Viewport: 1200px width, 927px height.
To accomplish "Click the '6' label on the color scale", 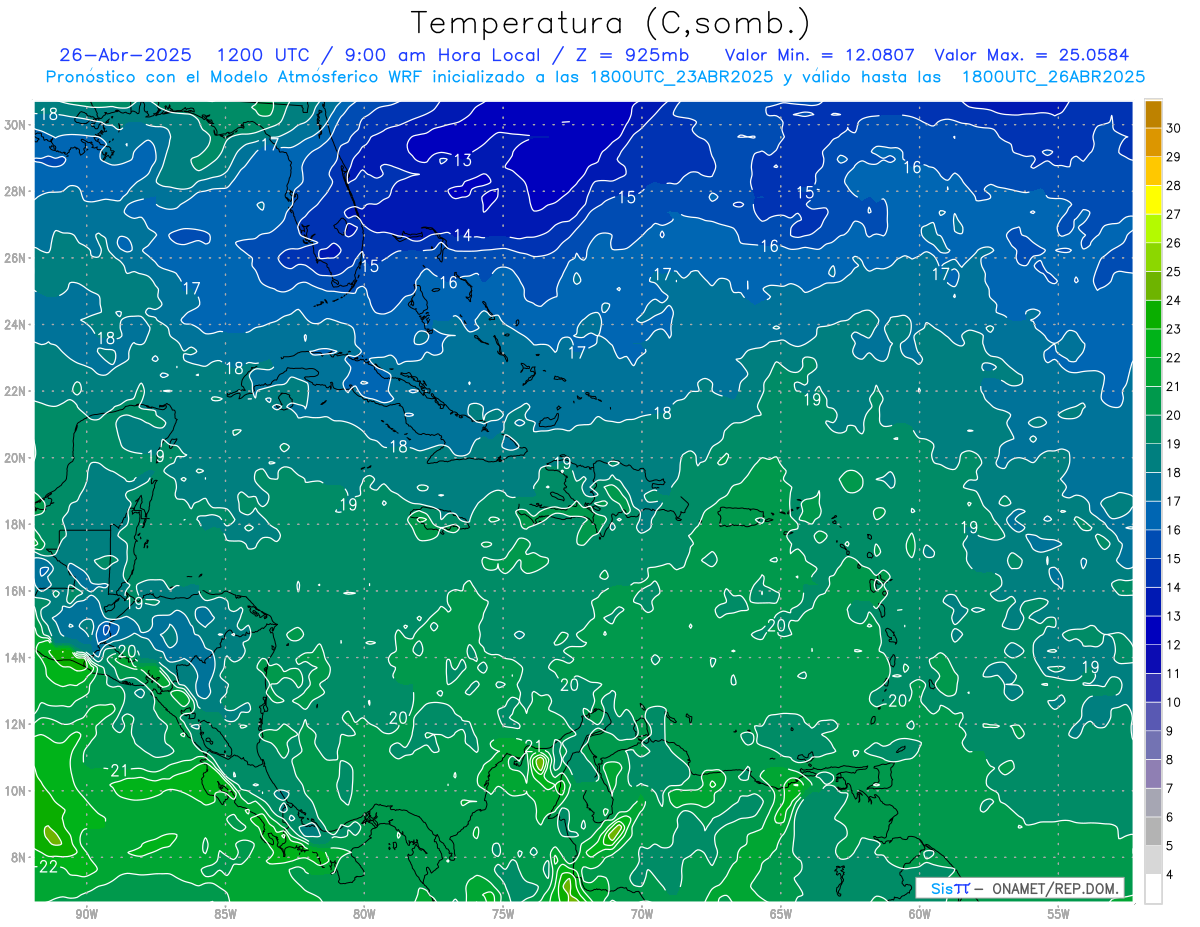I will [x=1169, y=818].
